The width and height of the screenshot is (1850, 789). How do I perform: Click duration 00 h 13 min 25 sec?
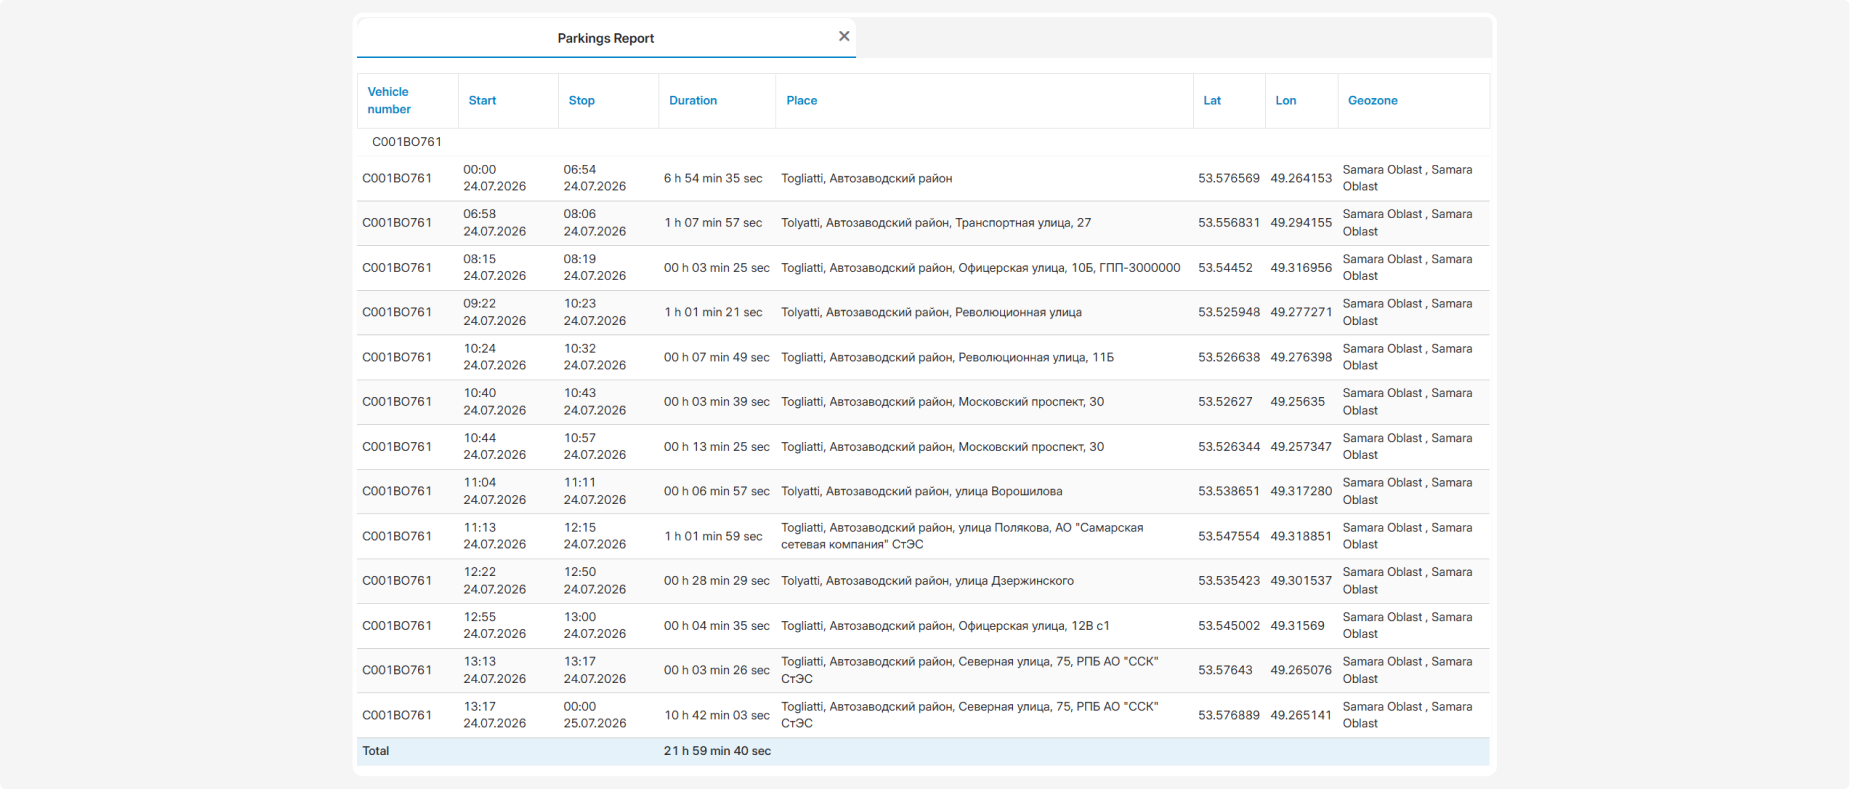click(x=717, y=447)
